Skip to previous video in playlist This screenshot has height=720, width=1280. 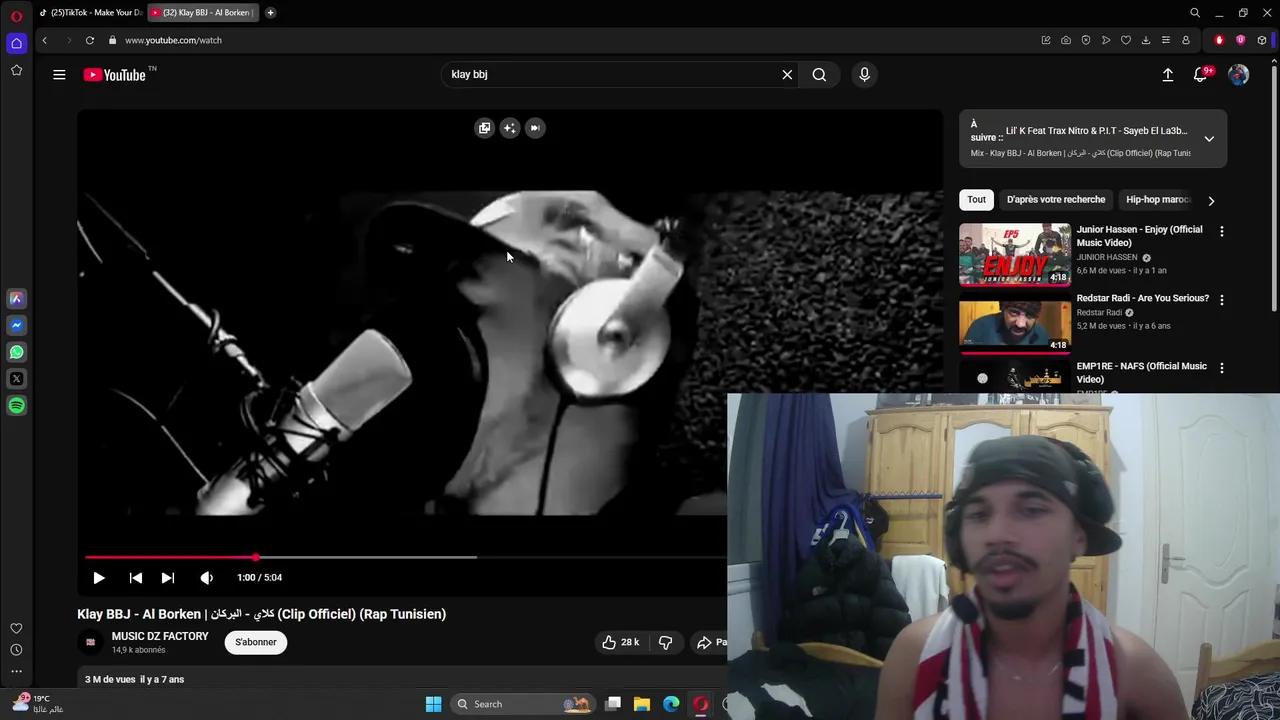(136, 577)
